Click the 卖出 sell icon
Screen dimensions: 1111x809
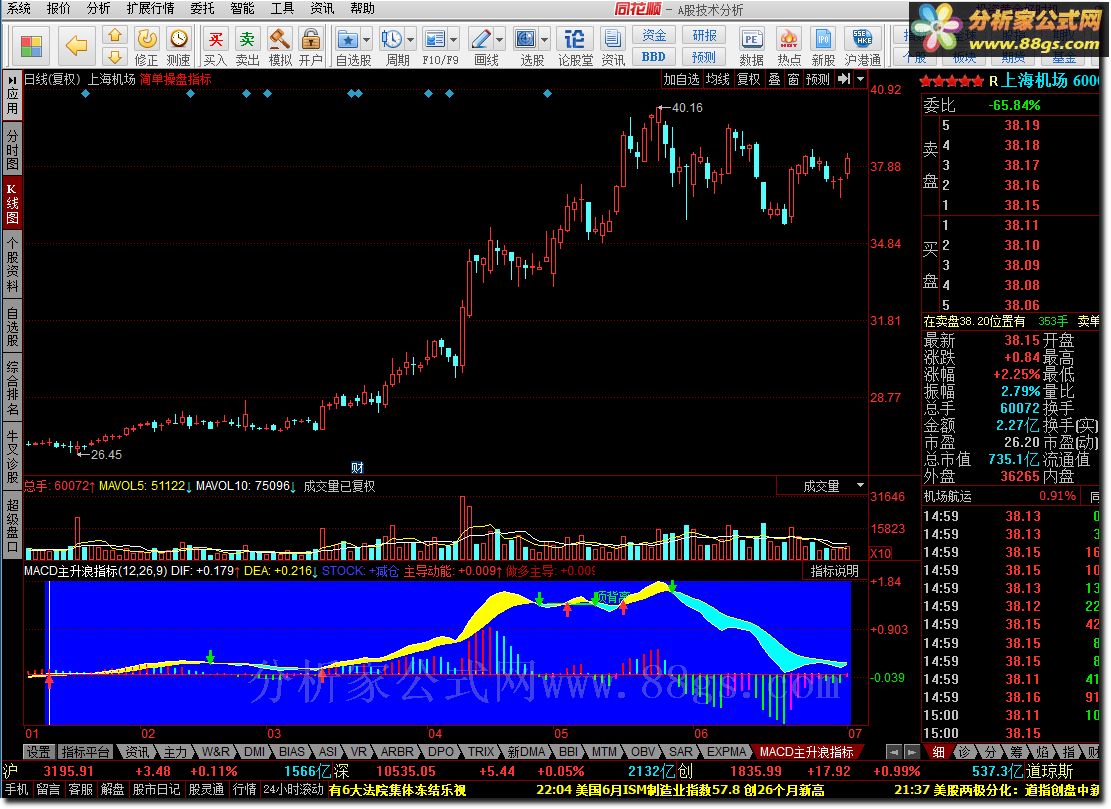247,47
